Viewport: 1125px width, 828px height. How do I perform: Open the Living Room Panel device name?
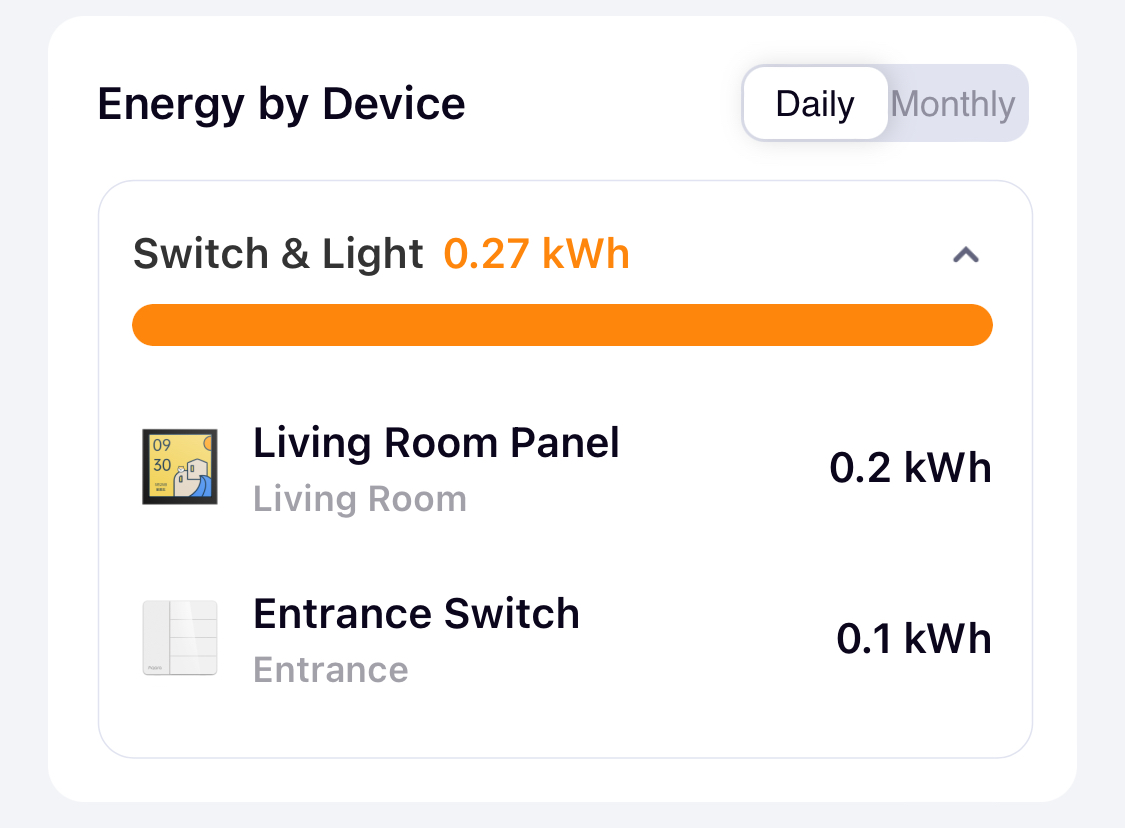click(436, 443)
